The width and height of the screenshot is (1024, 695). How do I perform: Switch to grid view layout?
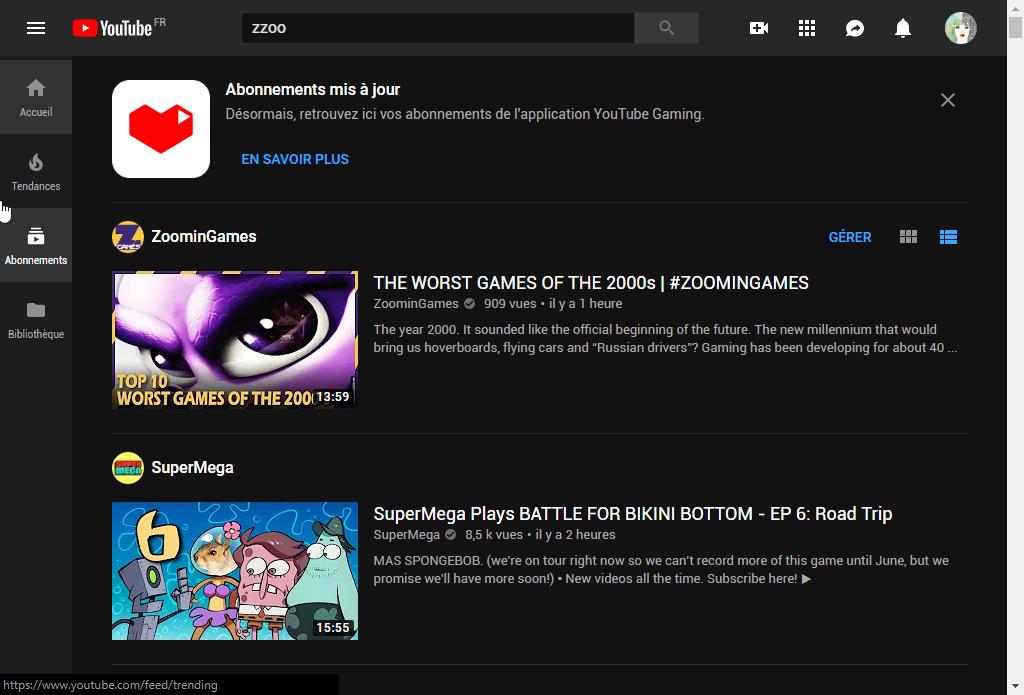908,237
